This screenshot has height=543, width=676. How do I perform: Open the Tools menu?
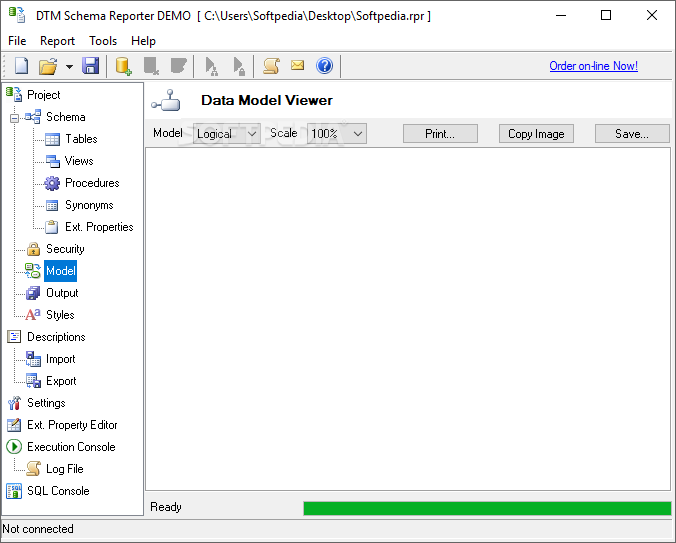pos(103,41)
